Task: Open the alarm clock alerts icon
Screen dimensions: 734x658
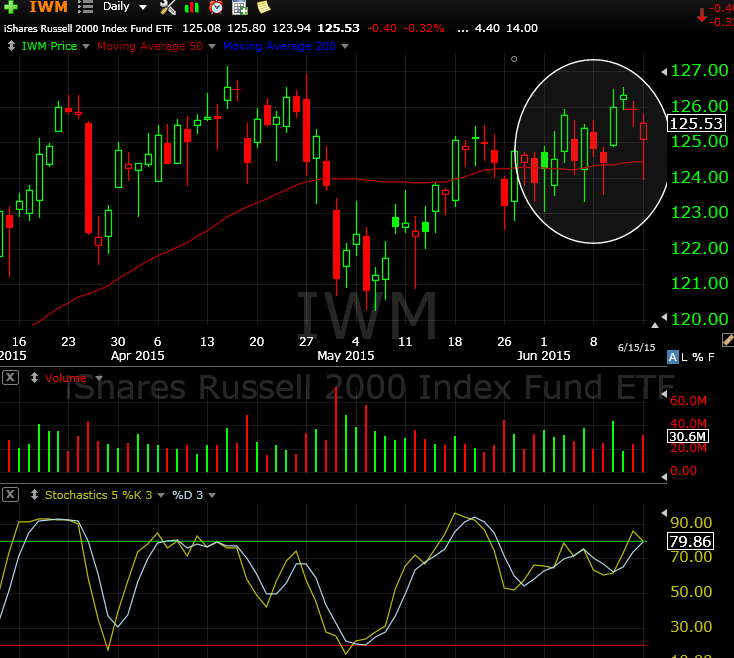Action: (x=216, y=7)
